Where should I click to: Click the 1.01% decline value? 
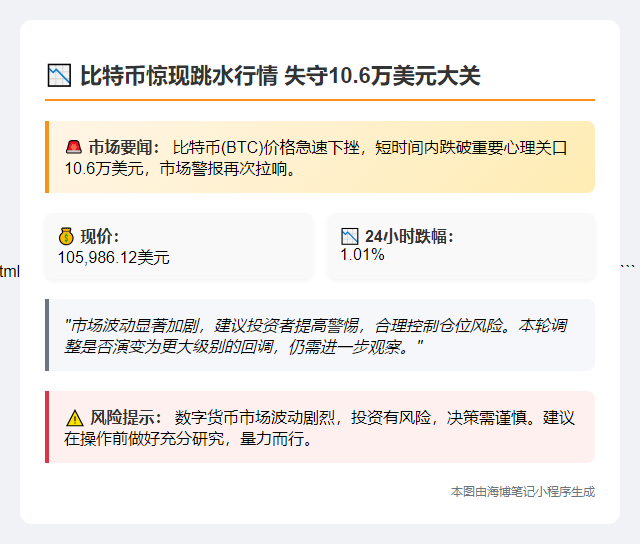[x=362, y=255]
